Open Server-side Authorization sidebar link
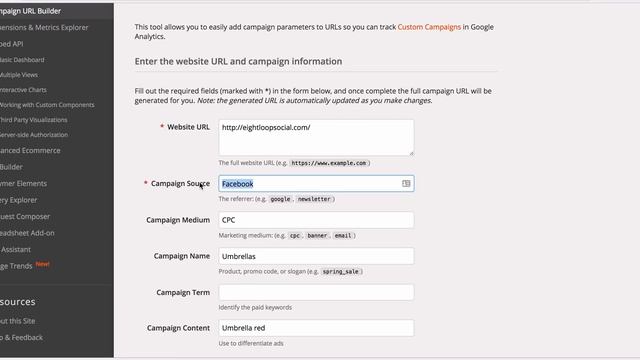This screenshot has width=640, height=360. tap(34, 135)
